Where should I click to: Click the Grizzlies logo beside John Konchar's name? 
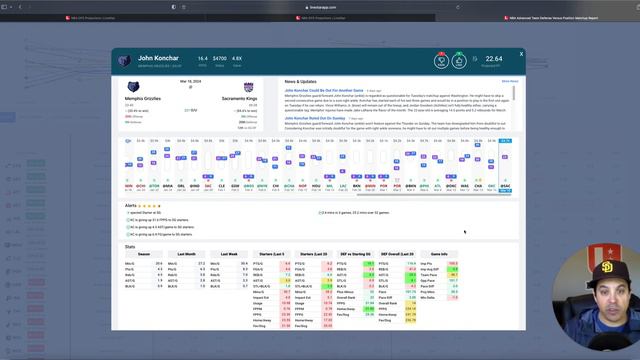coord(124,61)
